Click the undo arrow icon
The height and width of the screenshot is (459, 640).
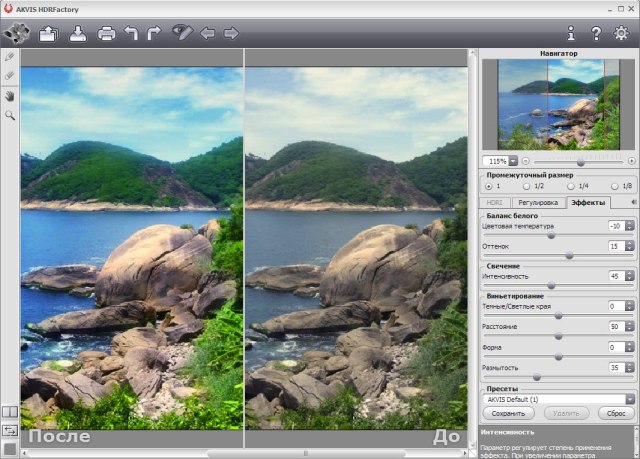130,34
